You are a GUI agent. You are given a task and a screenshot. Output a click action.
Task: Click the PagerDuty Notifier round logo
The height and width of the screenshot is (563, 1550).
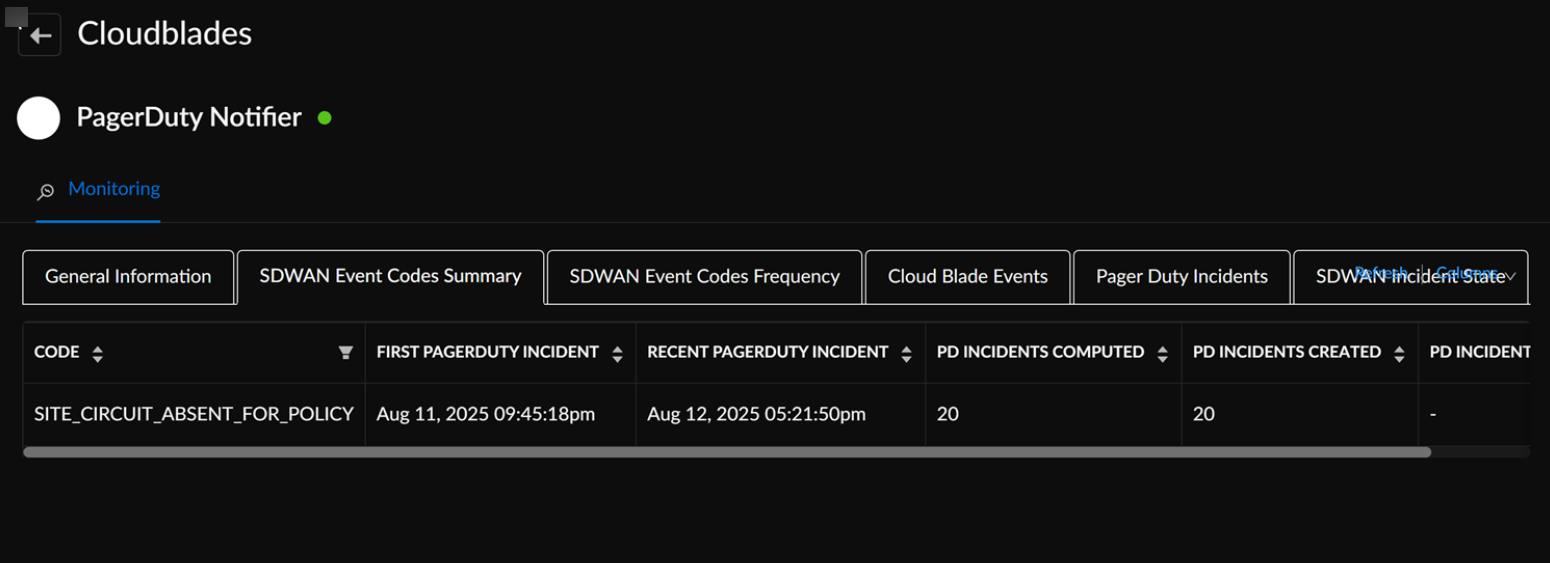tap(39, 118)
